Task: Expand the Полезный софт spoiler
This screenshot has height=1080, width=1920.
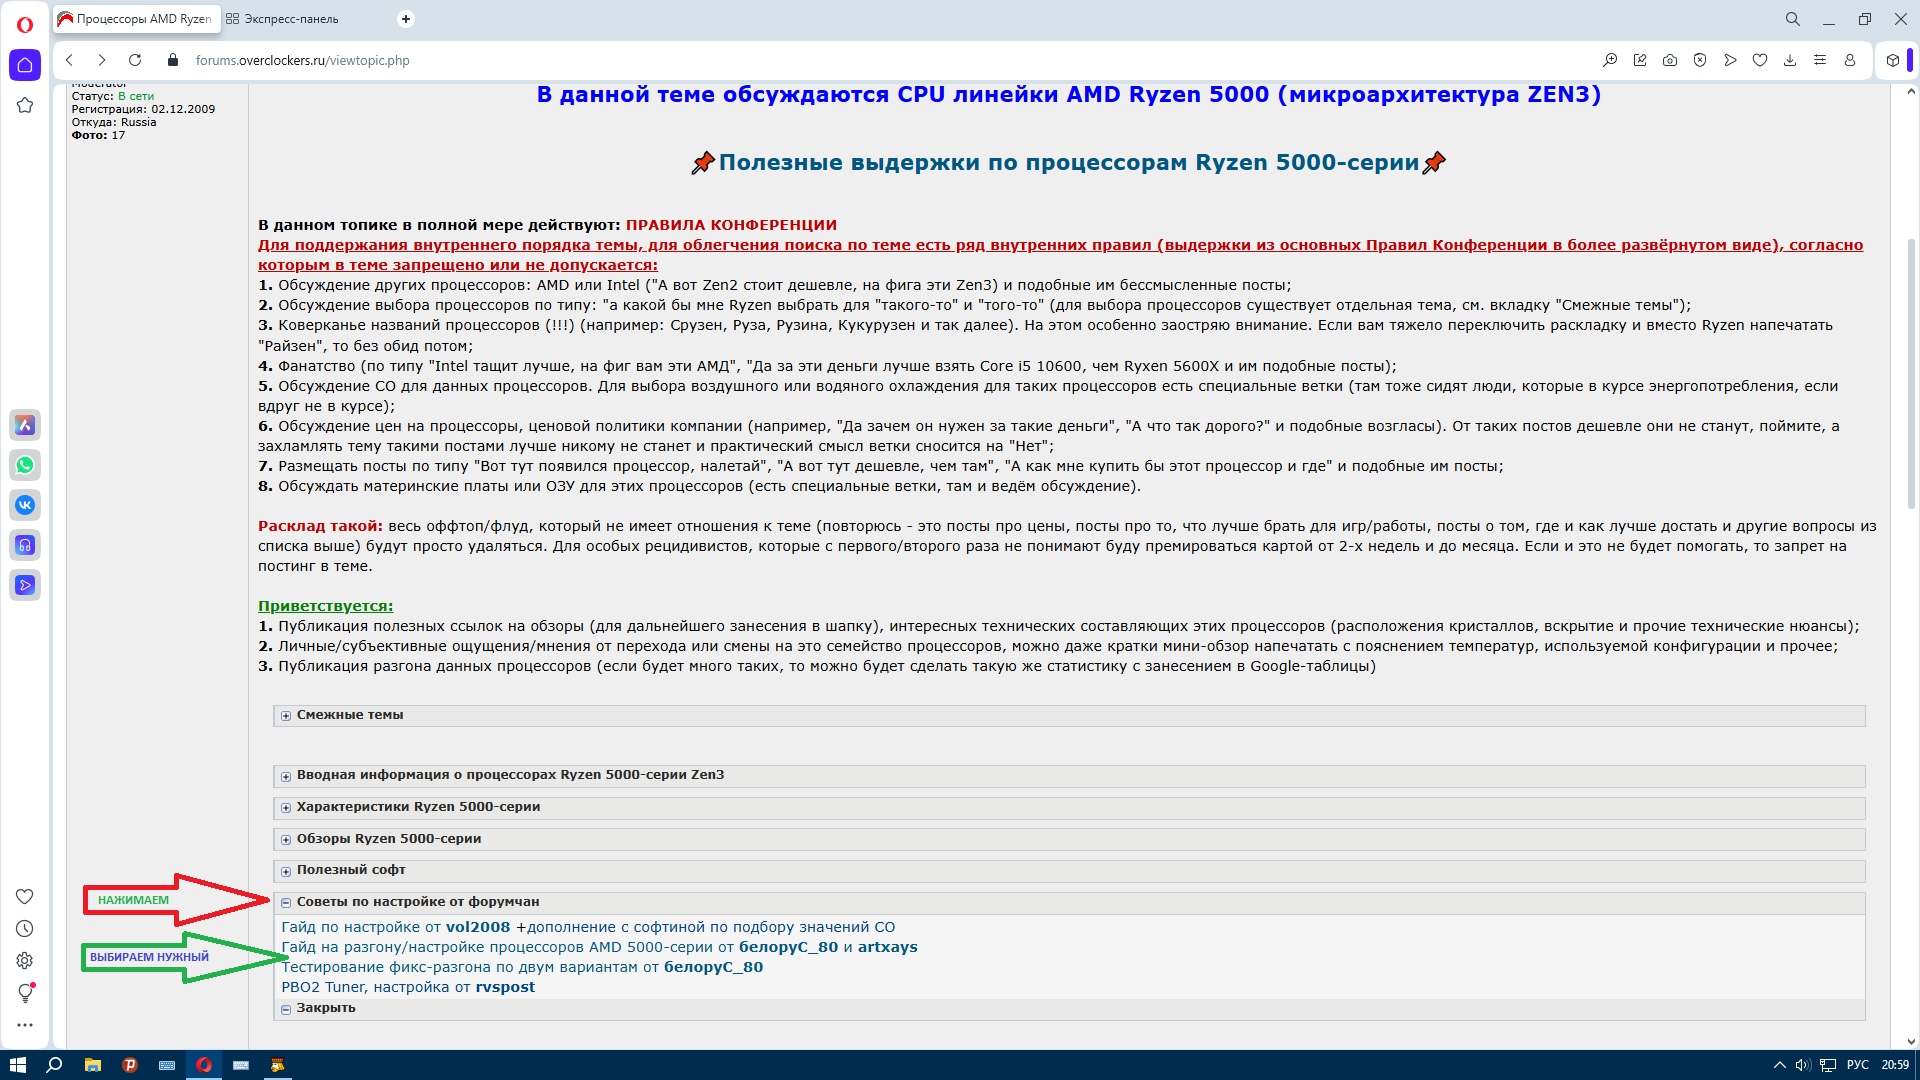Action: [350, 870]
